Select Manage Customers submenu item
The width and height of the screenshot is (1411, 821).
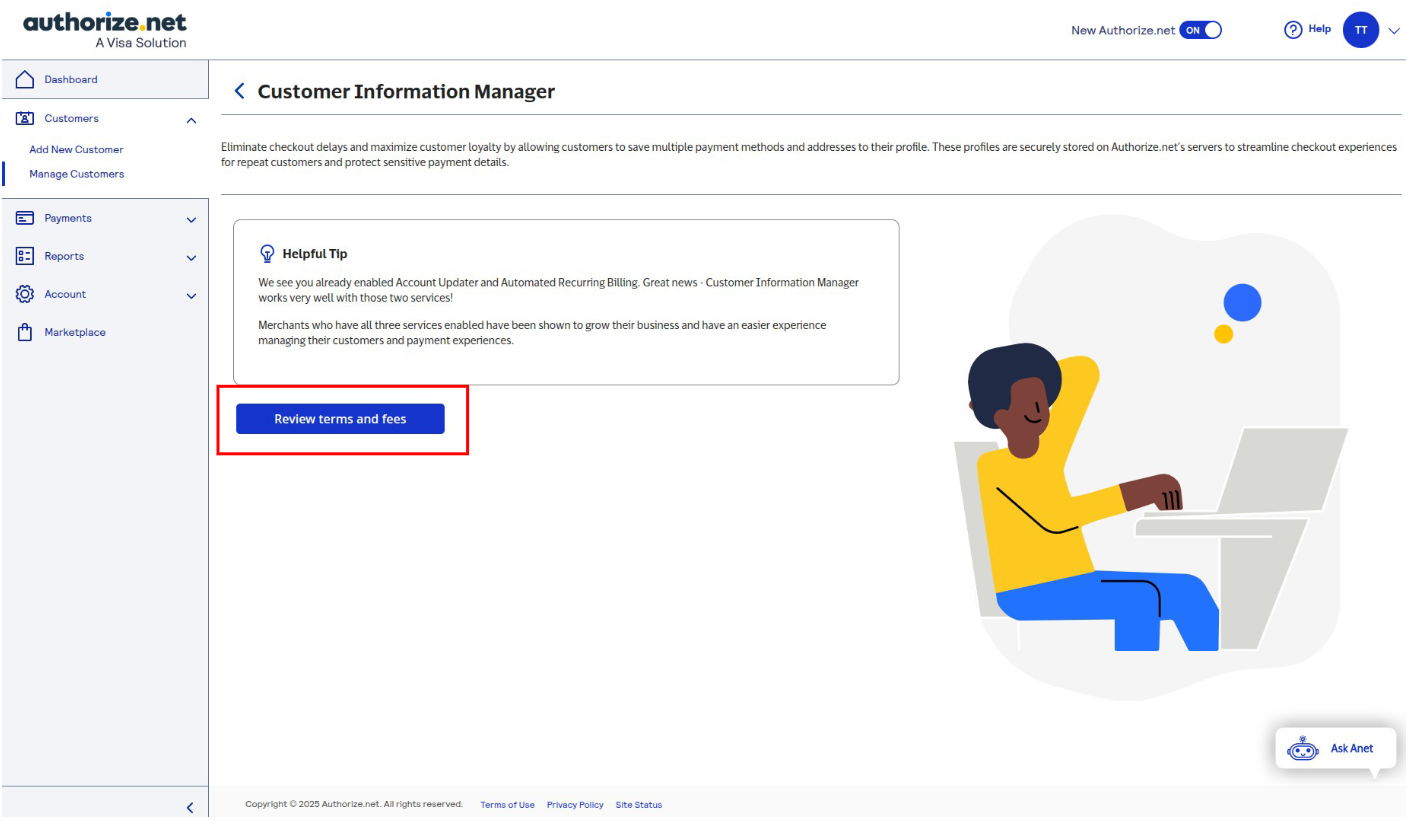pos(77,174)
